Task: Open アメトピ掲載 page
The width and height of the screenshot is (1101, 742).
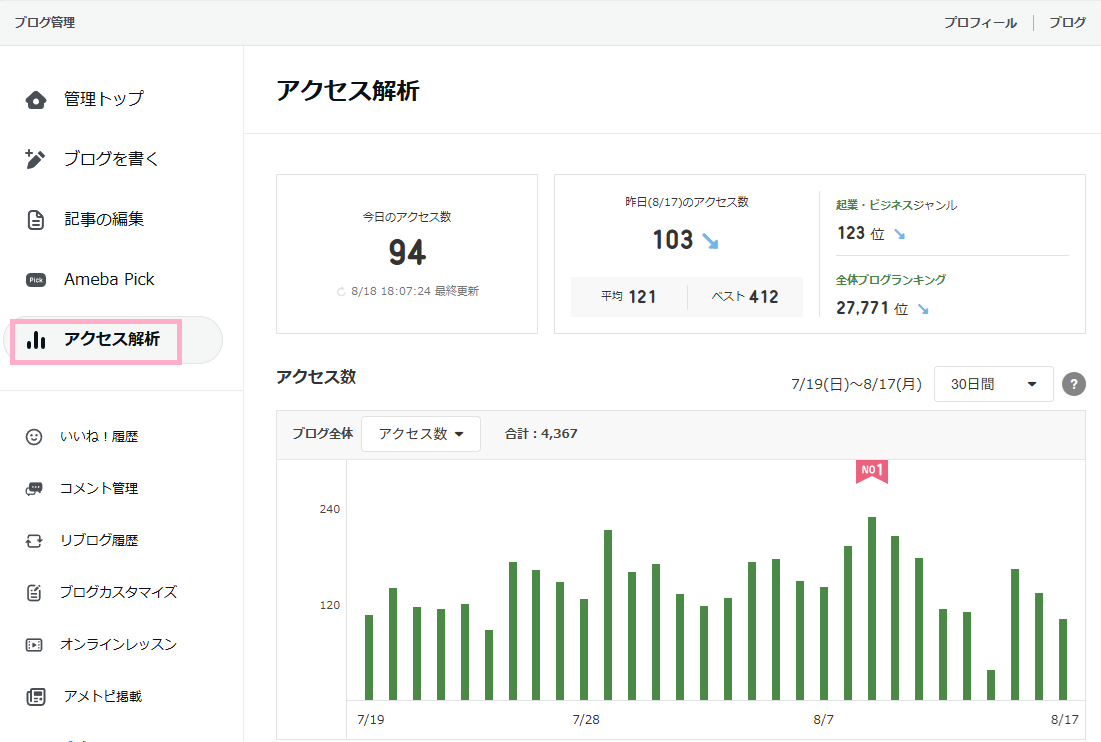Action: 103,696
